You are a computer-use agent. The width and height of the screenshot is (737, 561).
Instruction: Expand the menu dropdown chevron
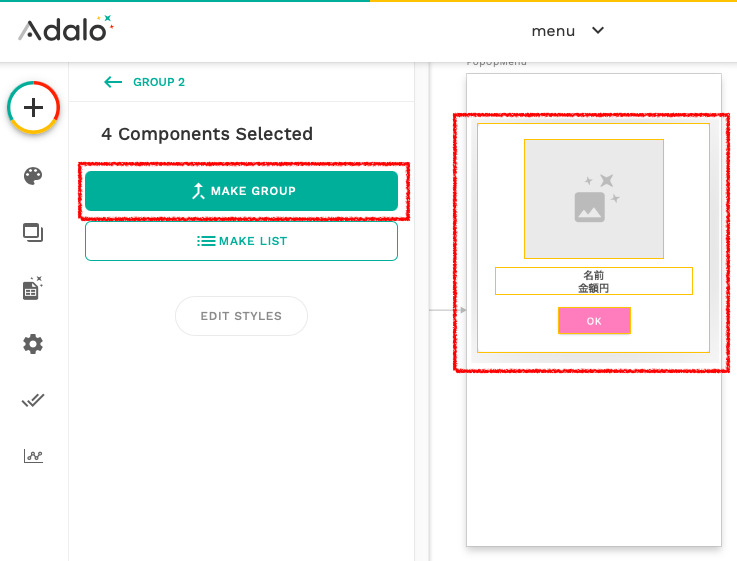pyautogui.click(x=598, y=31)
